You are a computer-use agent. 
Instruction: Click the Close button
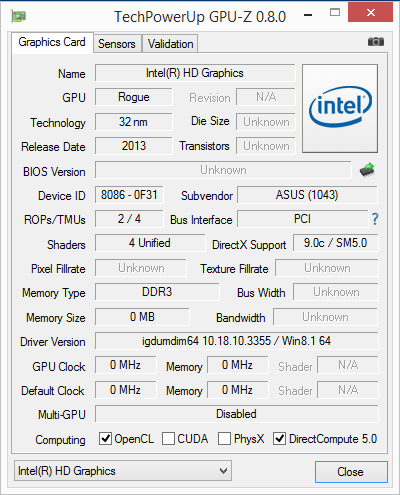point(351,472)
